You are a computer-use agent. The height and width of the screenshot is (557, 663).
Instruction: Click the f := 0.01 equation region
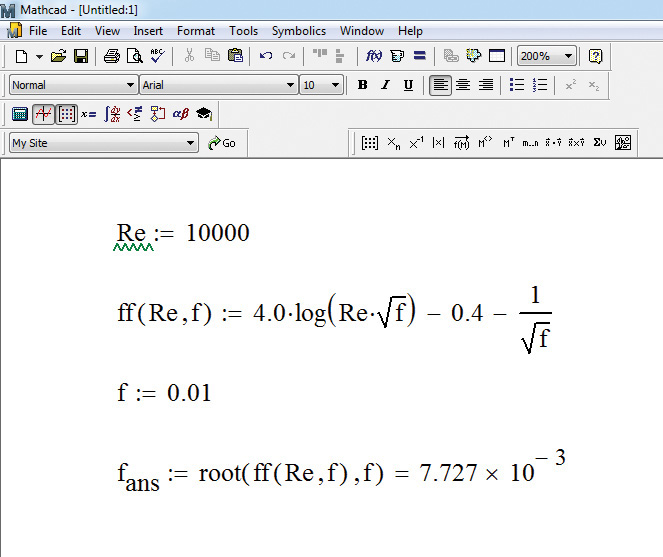(x=164, y=393)
